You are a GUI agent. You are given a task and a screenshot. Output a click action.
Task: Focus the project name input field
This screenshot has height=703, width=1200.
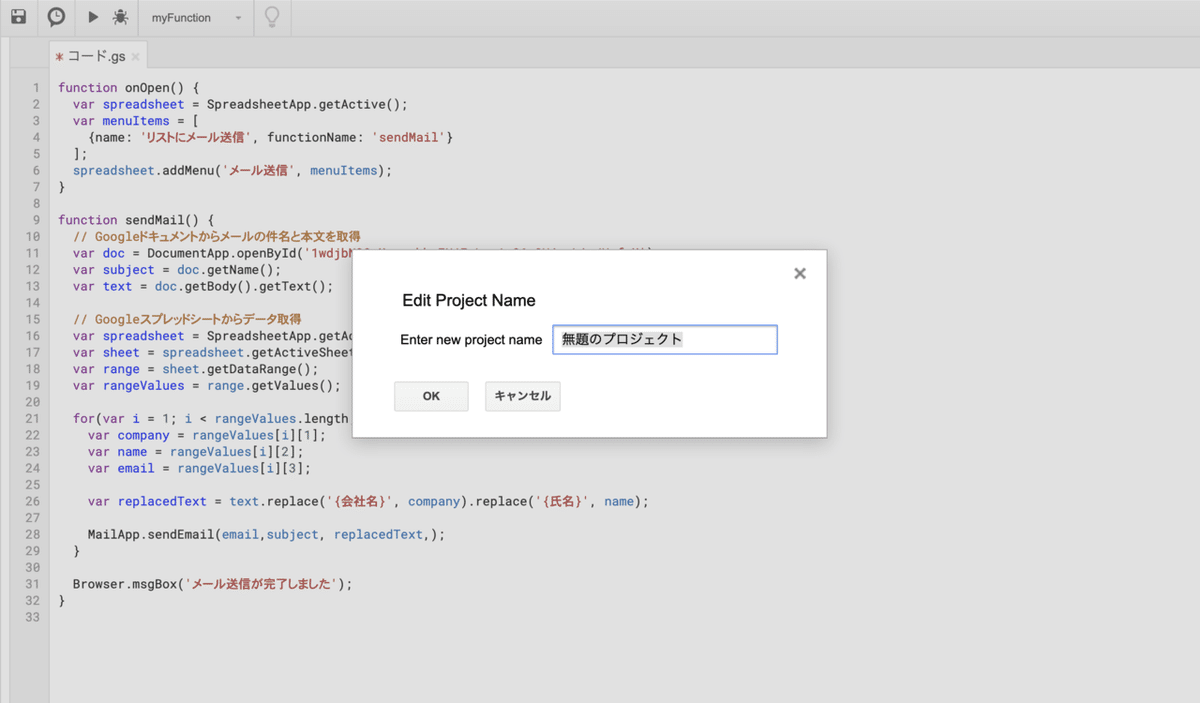pyautogui.click(x=665, y=339)
